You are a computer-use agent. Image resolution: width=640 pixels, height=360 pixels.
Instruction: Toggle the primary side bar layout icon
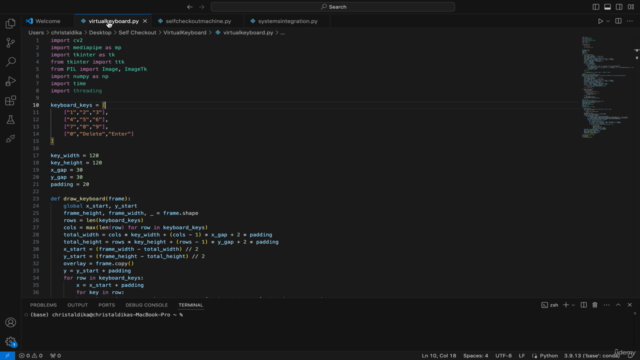596,7
